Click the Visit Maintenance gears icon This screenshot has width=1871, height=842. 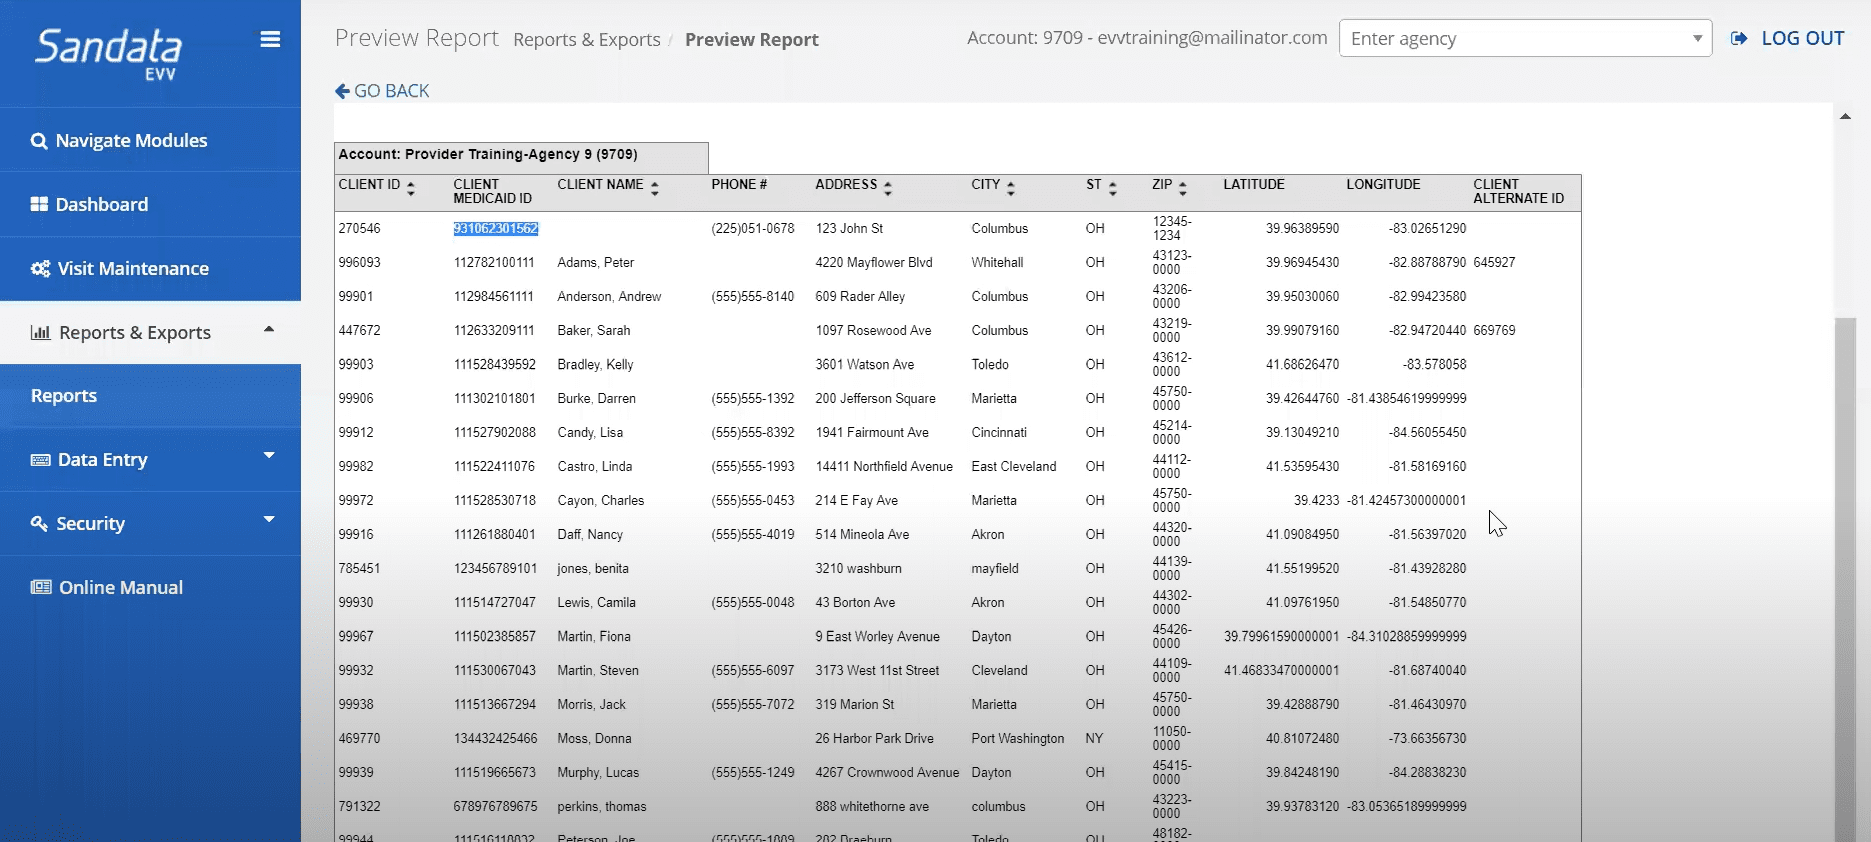pyautogui.click(x=40, y=269)
